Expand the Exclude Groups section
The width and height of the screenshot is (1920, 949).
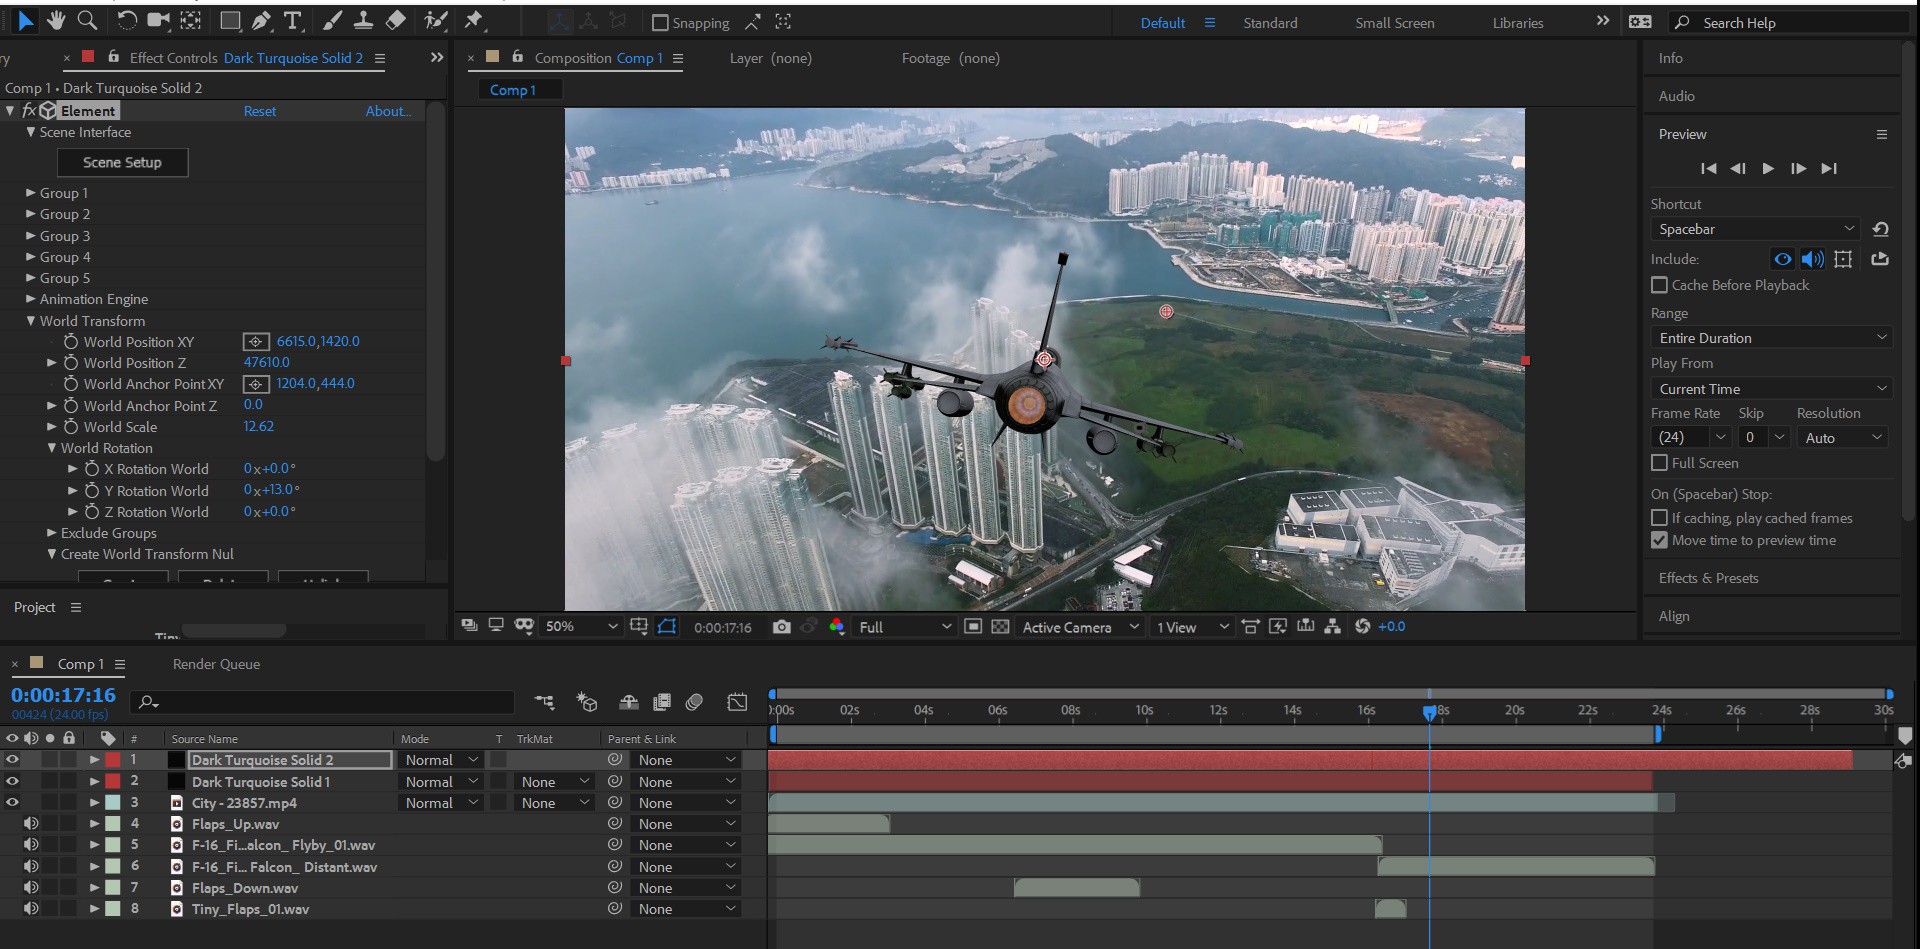click(51, 533)
